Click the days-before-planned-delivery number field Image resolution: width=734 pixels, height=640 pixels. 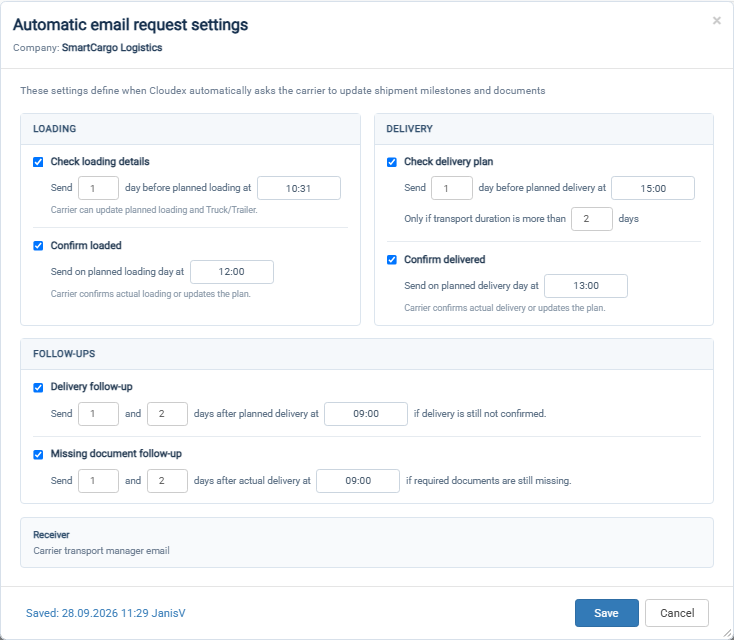[452, 188]
